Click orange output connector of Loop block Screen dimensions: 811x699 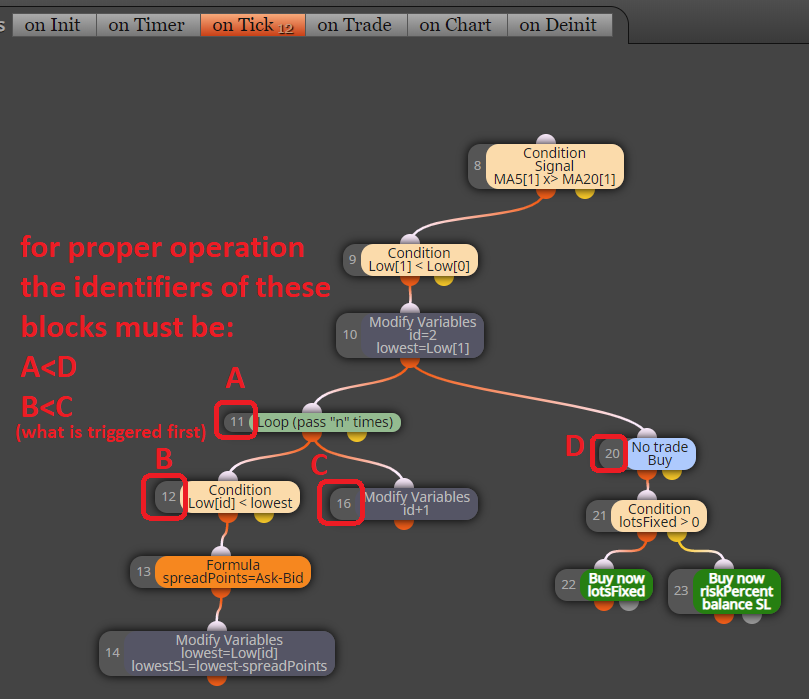(312, 437)
